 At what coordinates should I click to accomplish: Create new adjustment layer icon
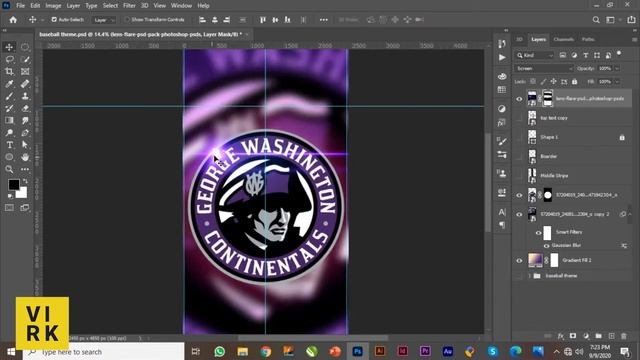tap(586, 336)
